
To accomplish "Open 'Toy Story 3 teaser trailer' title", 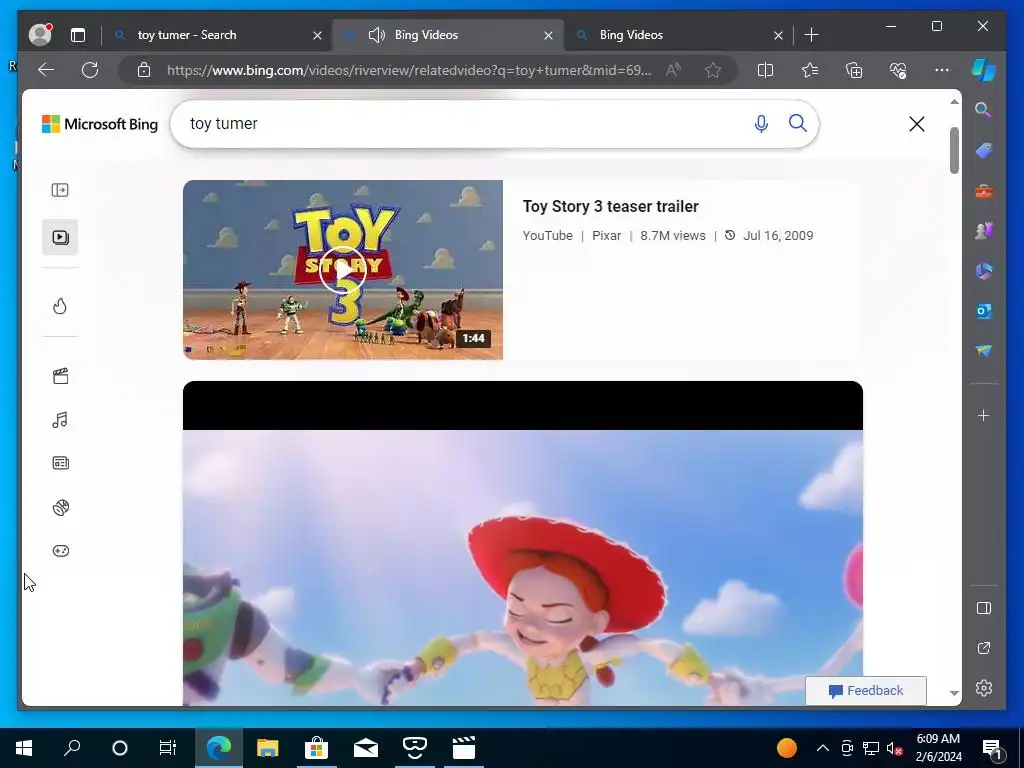I will pyautogui.click(x=611, y=206).
